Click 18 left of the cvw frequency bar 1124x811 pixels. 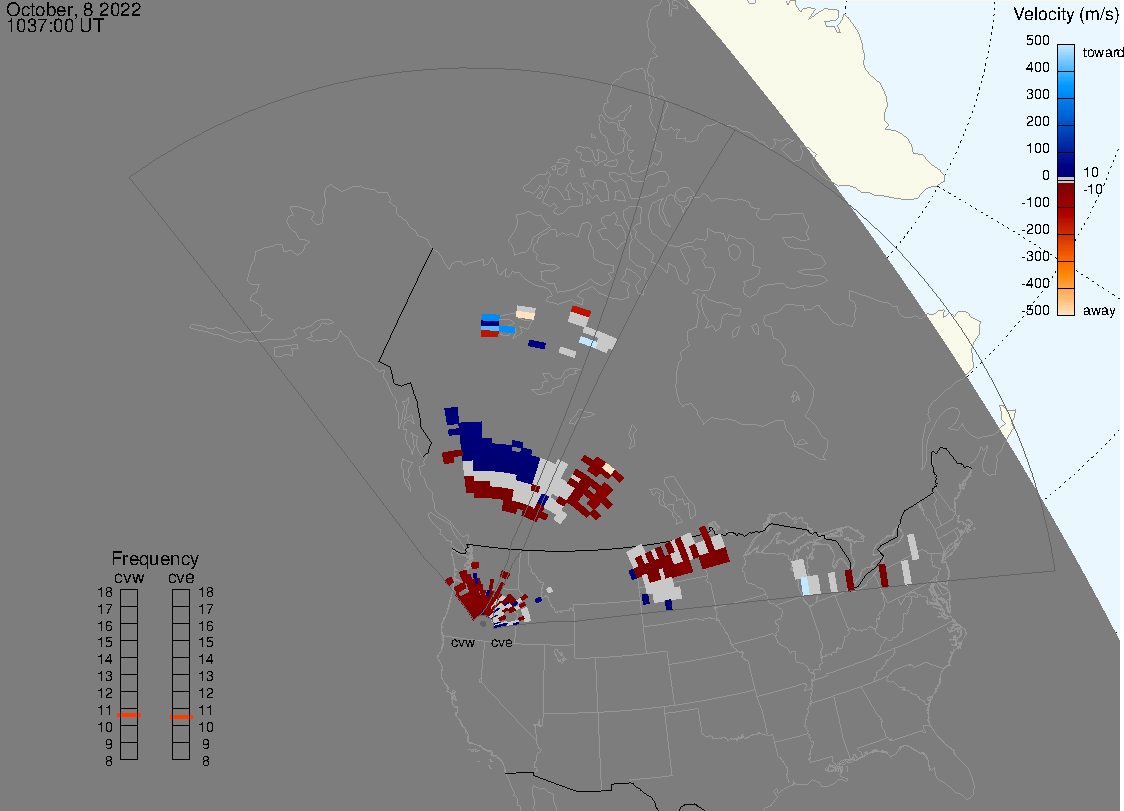(x=105, y=592)
